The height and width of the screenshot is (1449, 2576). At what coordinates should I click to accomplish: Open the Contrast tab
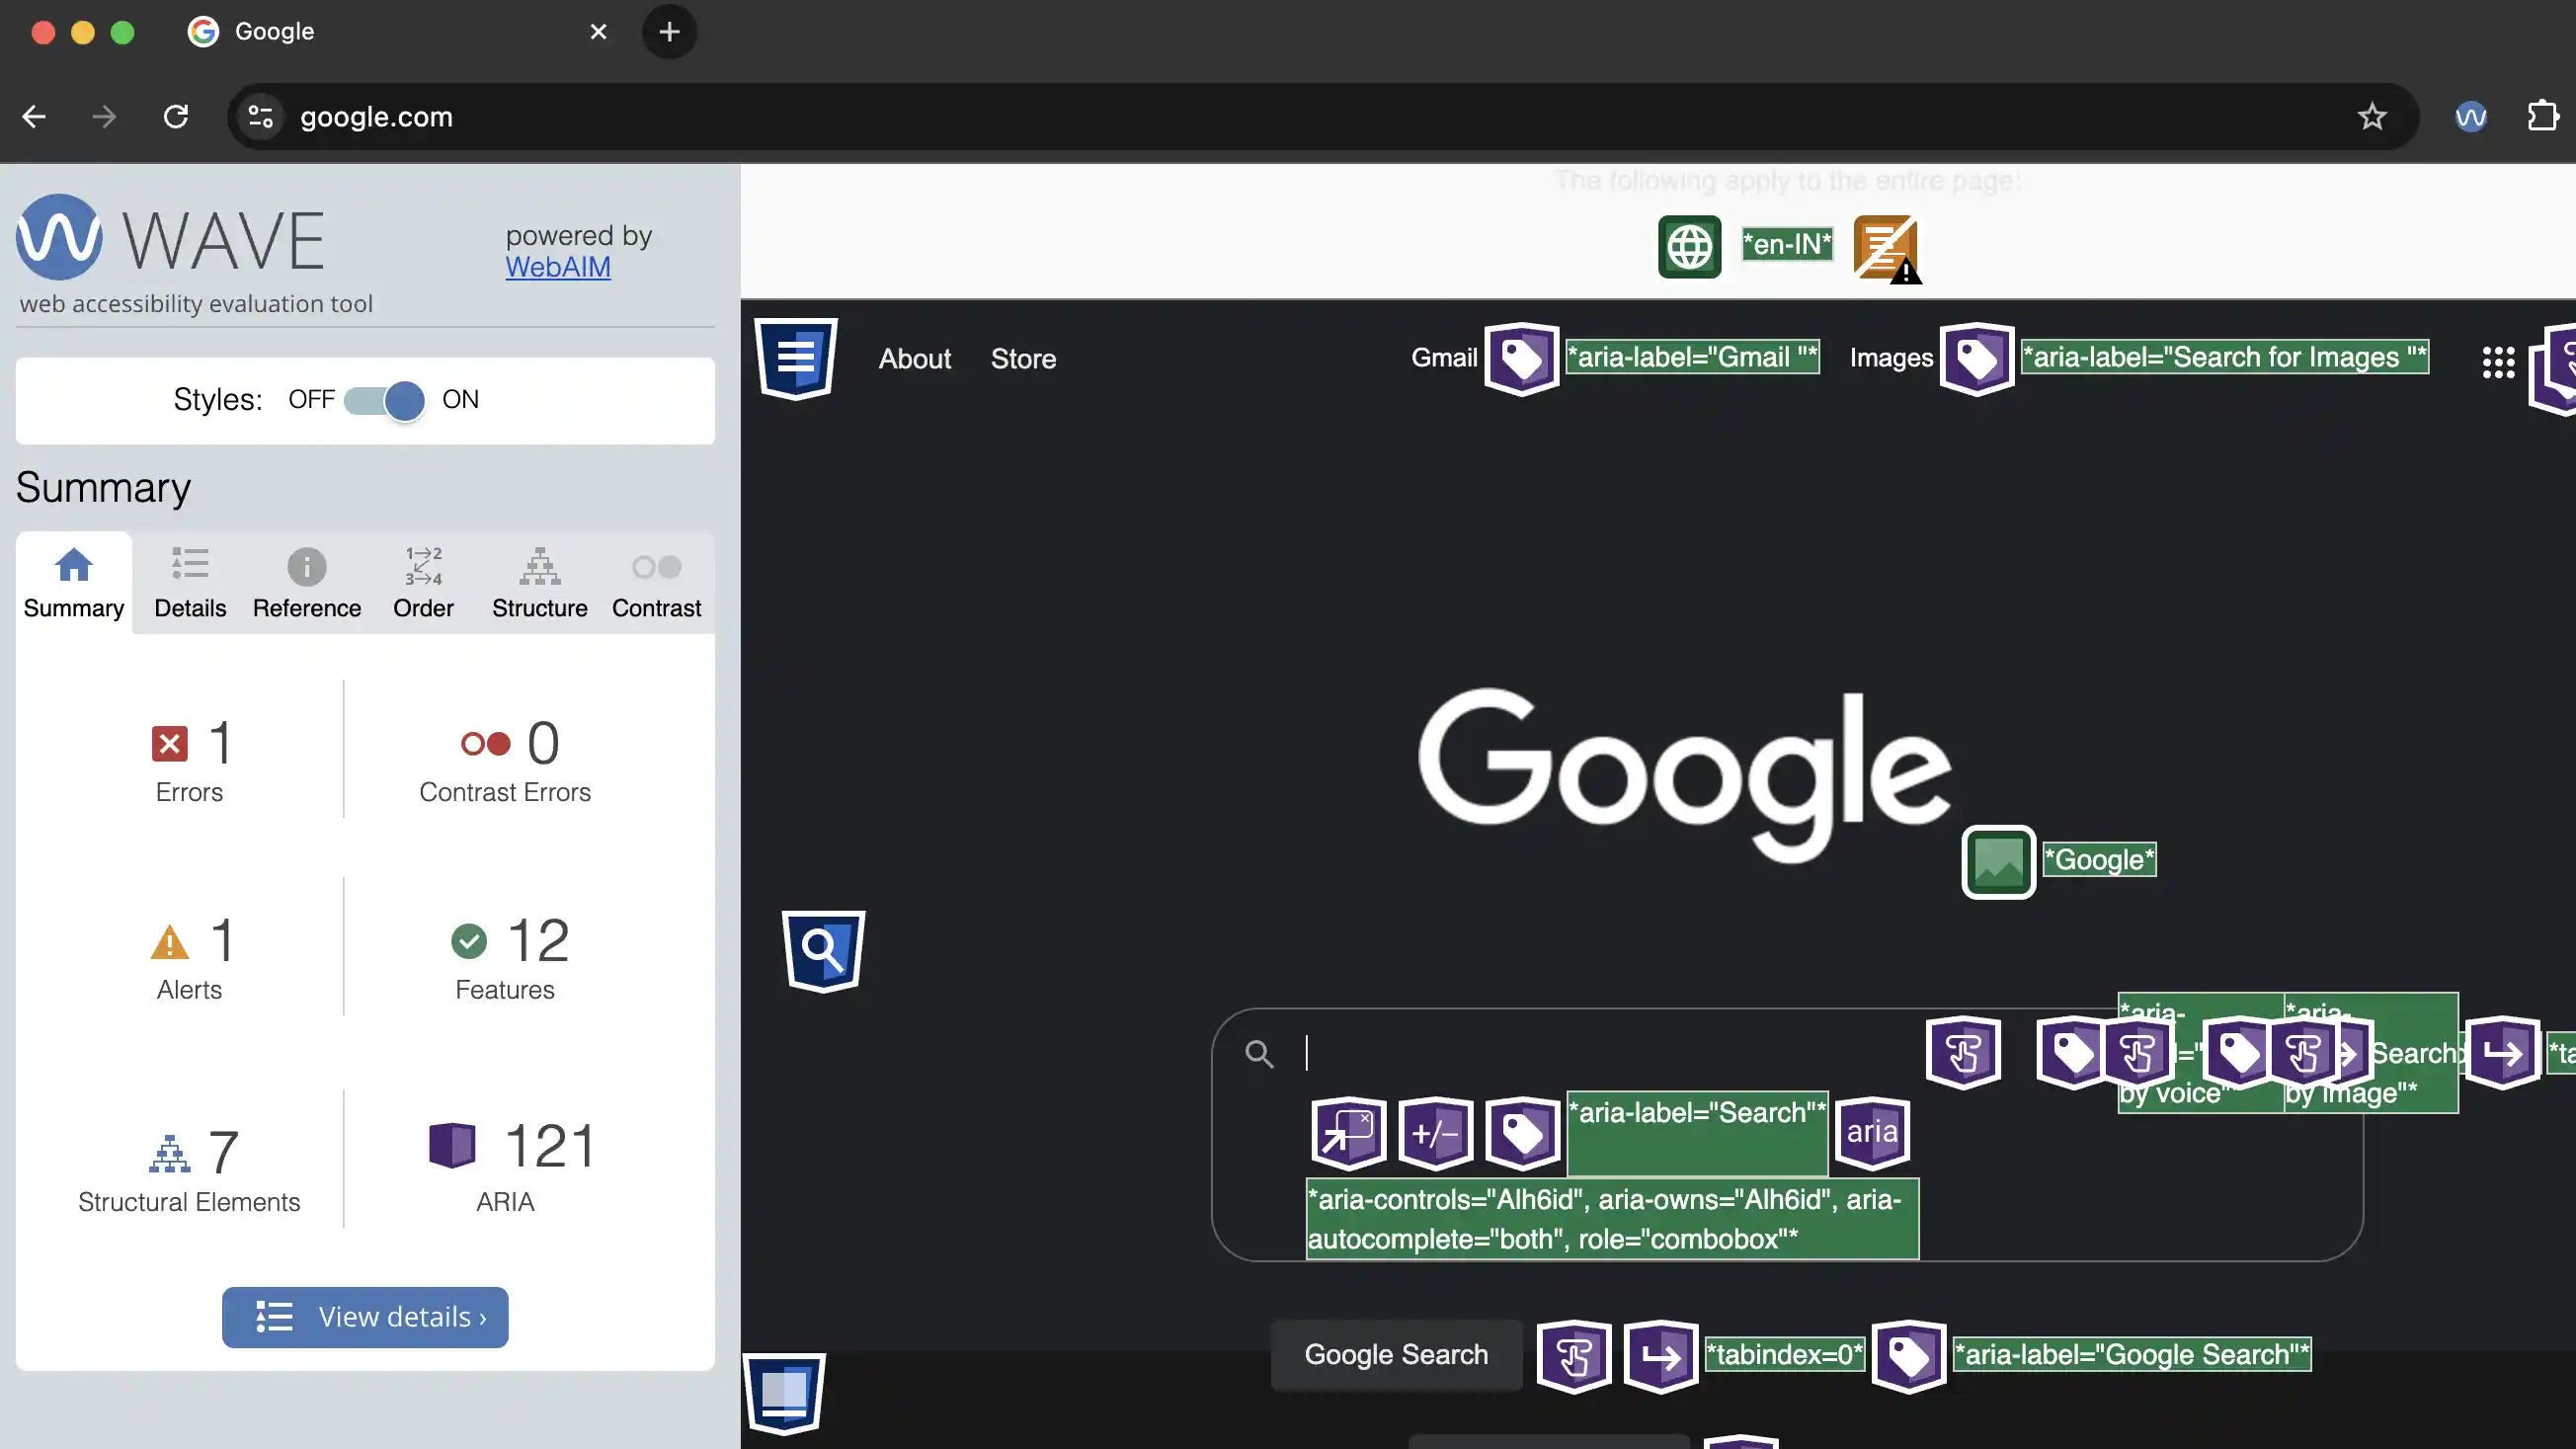(x=656, y=583)
